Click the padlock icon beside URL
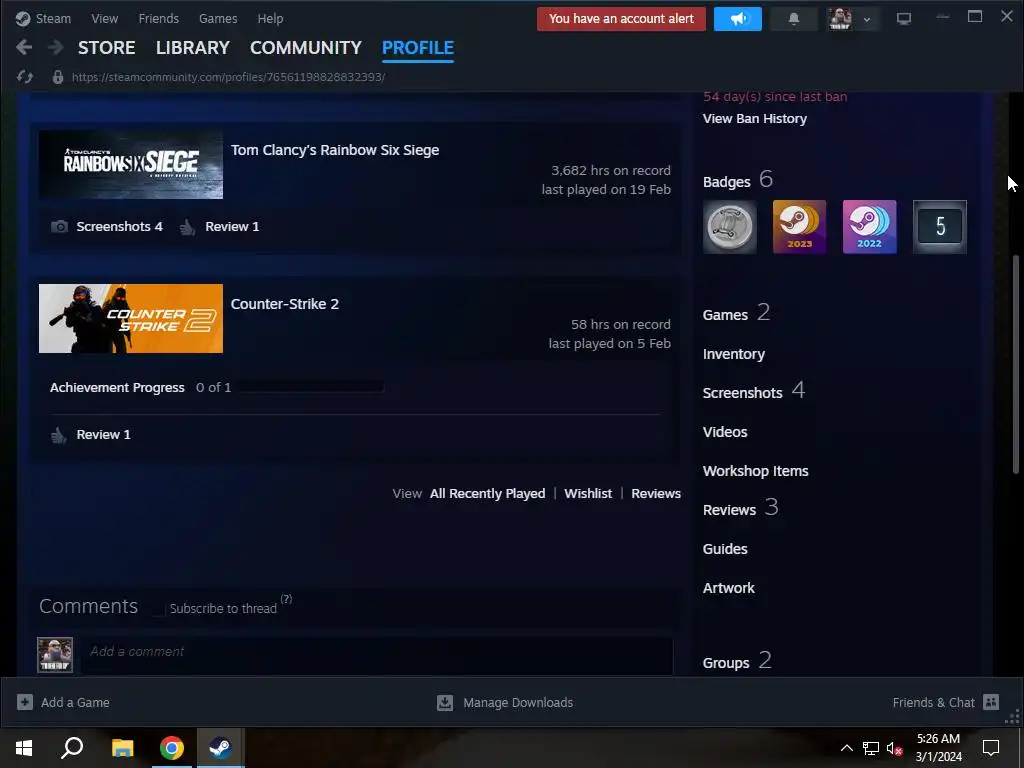 point(58,77)
